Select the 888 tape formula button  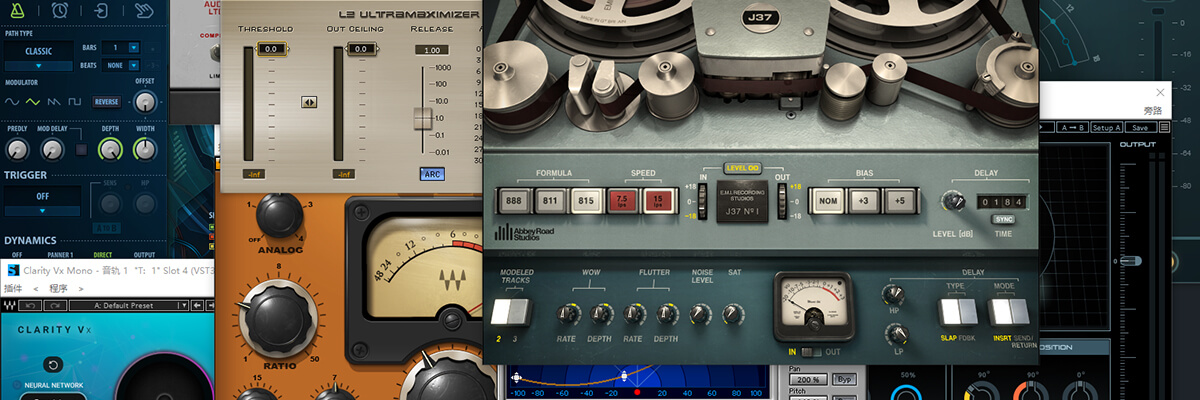(x=515, y=200)
